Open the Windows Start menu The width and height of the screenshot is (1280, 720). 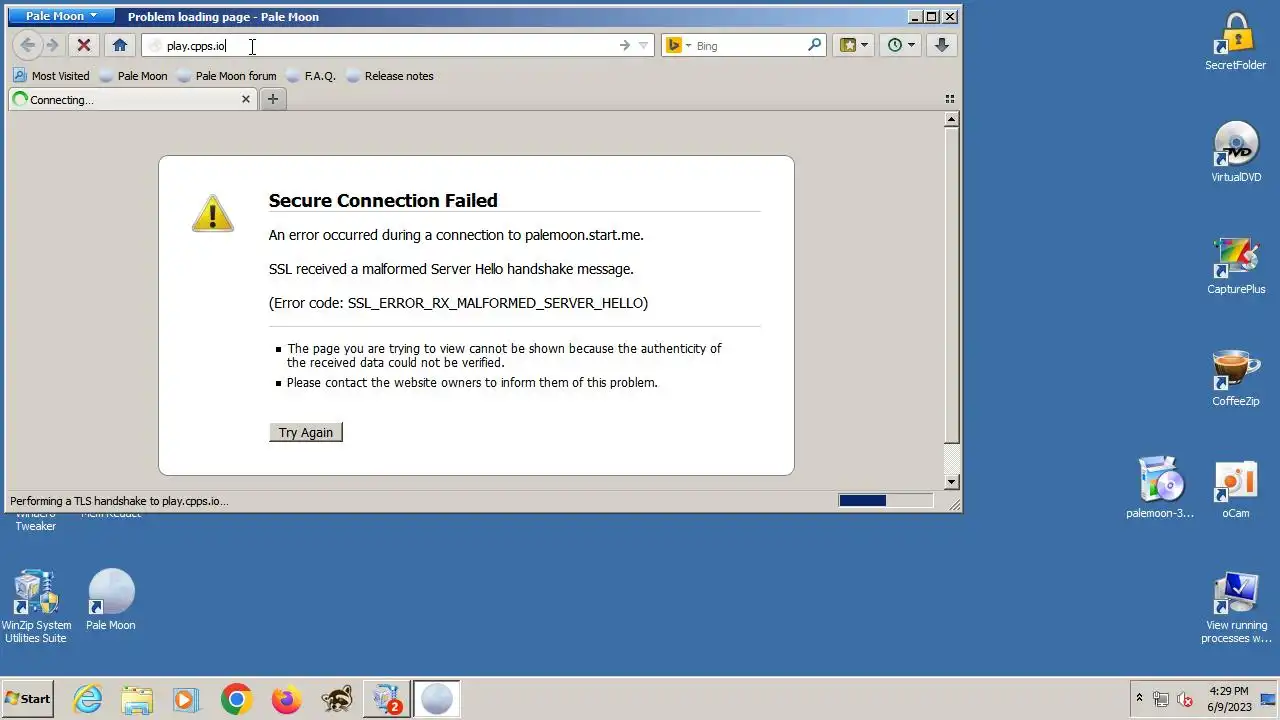click(x=28, y=699)
